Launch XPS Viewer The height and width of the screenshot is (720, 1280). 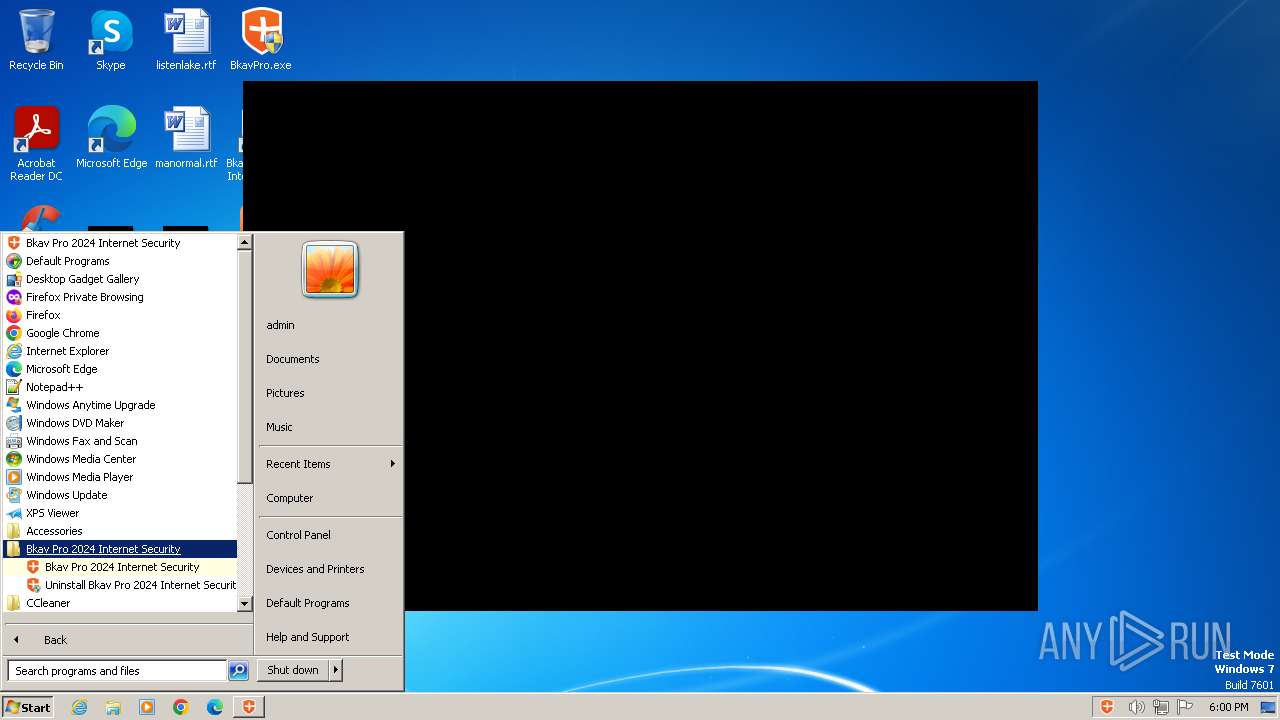120,513
